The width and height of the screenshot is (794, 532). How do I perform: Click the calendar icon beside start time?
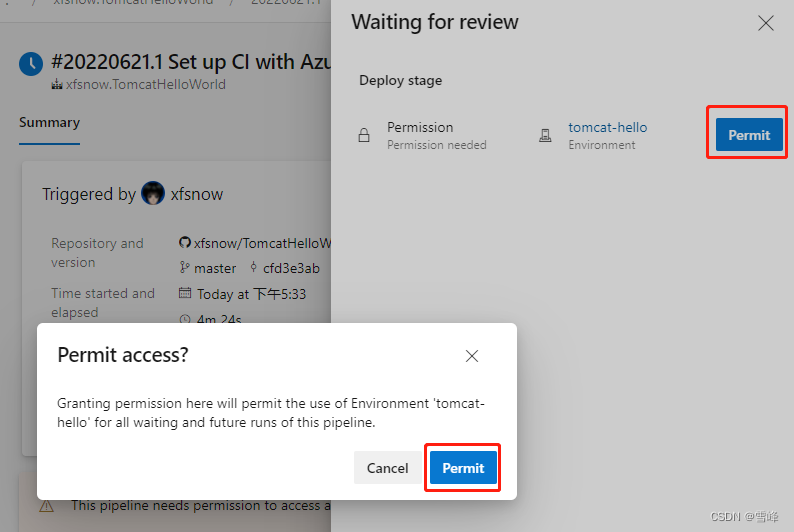tap(185, 293)
